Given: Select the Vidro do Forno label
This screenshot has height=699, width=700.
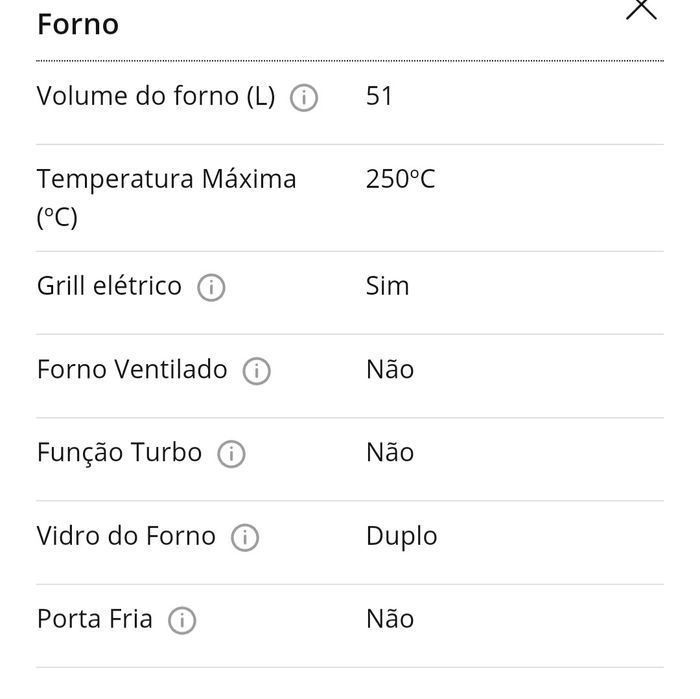Looking at the screenshot, I should pos(126,536).
